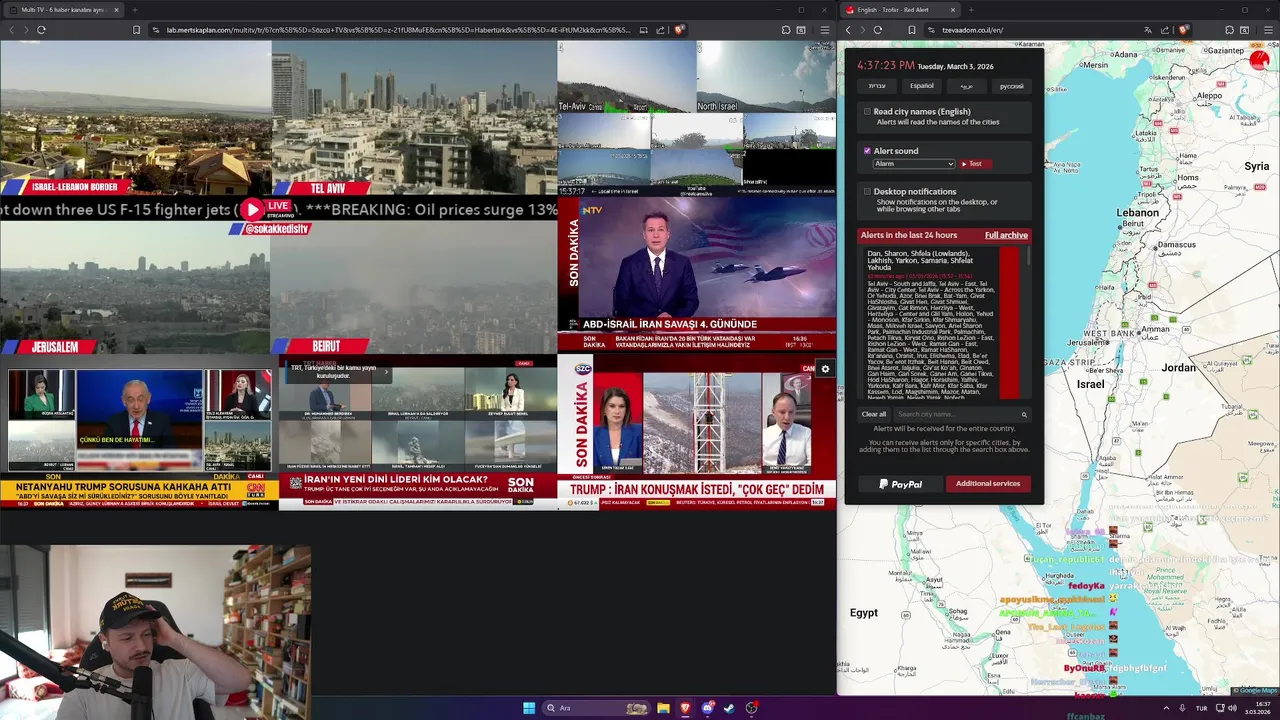Go back in the Multi TV browser window
1280x720 pixels.
tap(11, 30)
